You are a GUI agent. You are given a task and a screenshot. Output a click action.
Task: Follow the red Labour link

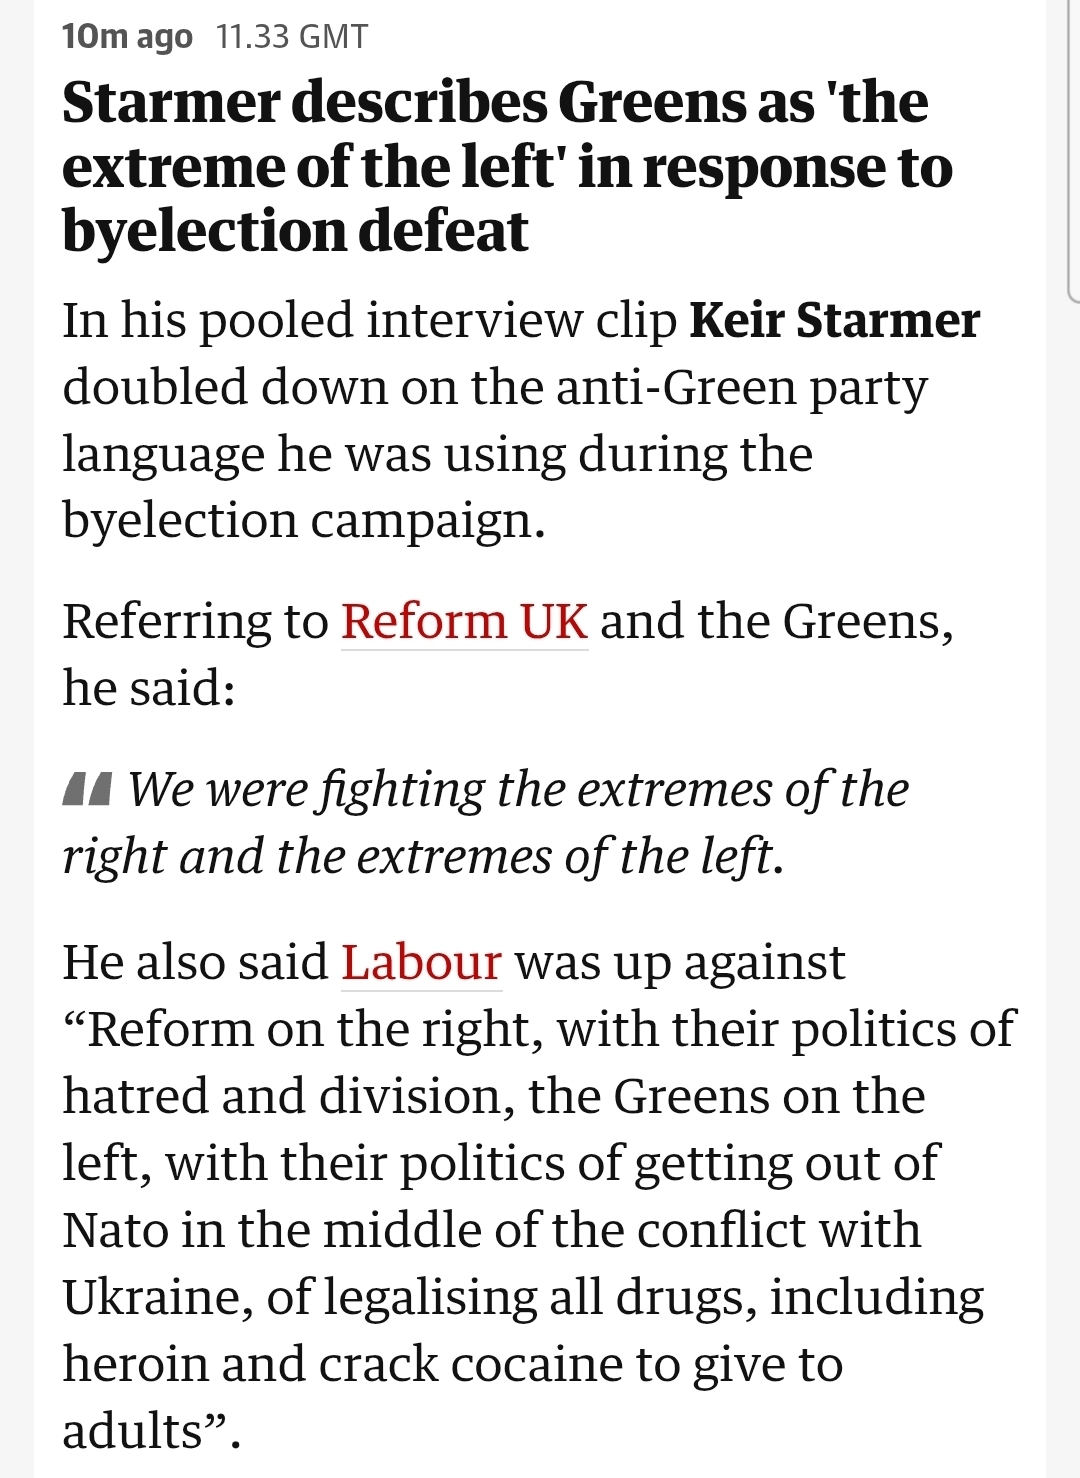pos(421,962)
